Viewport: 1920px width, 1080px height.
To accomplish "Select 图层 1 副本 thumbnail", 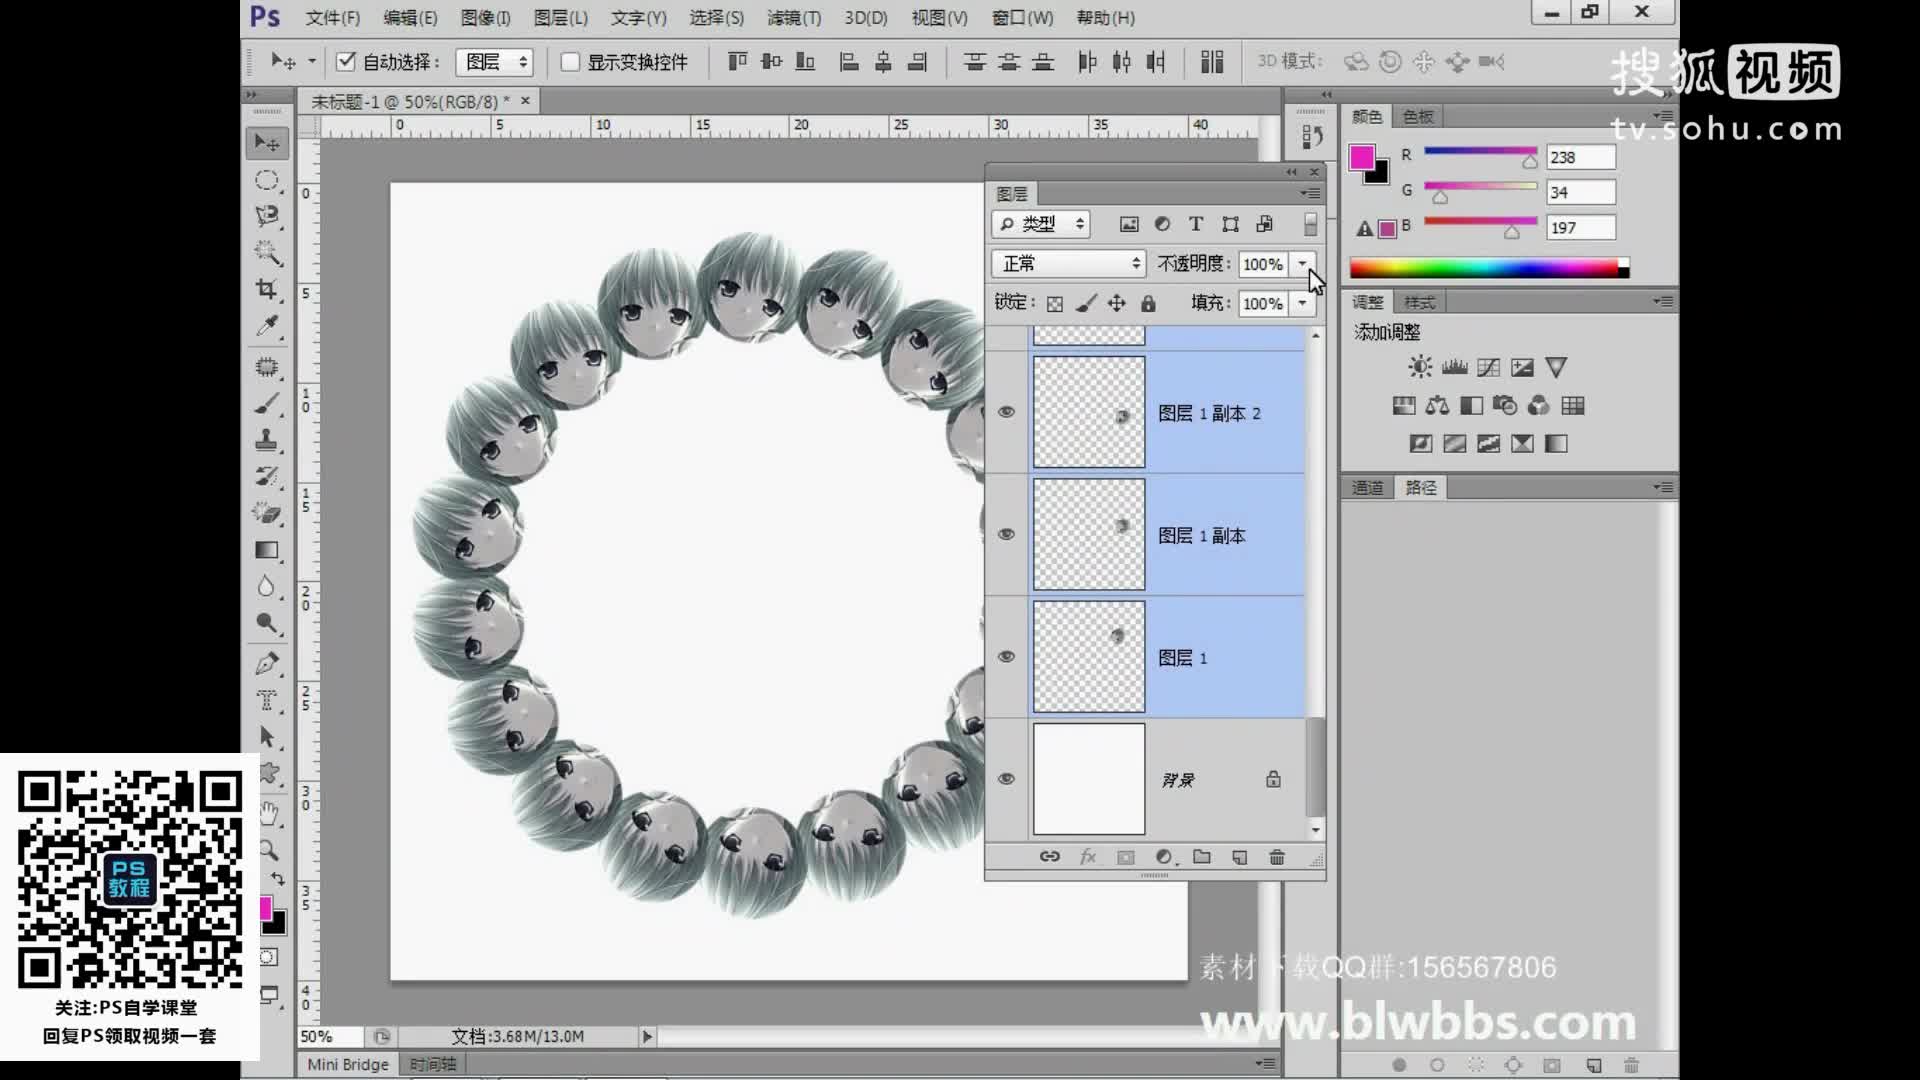I will [x=1089, y=534].
